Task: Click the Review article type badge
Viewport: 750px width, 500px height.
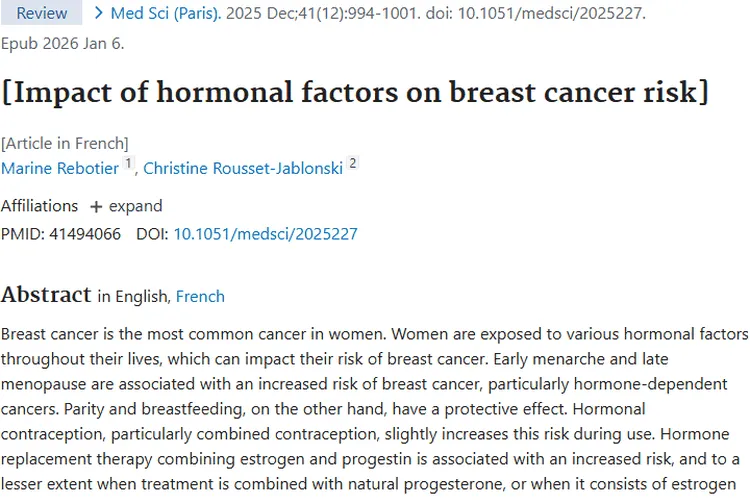Action: click(x=42, y=13)
